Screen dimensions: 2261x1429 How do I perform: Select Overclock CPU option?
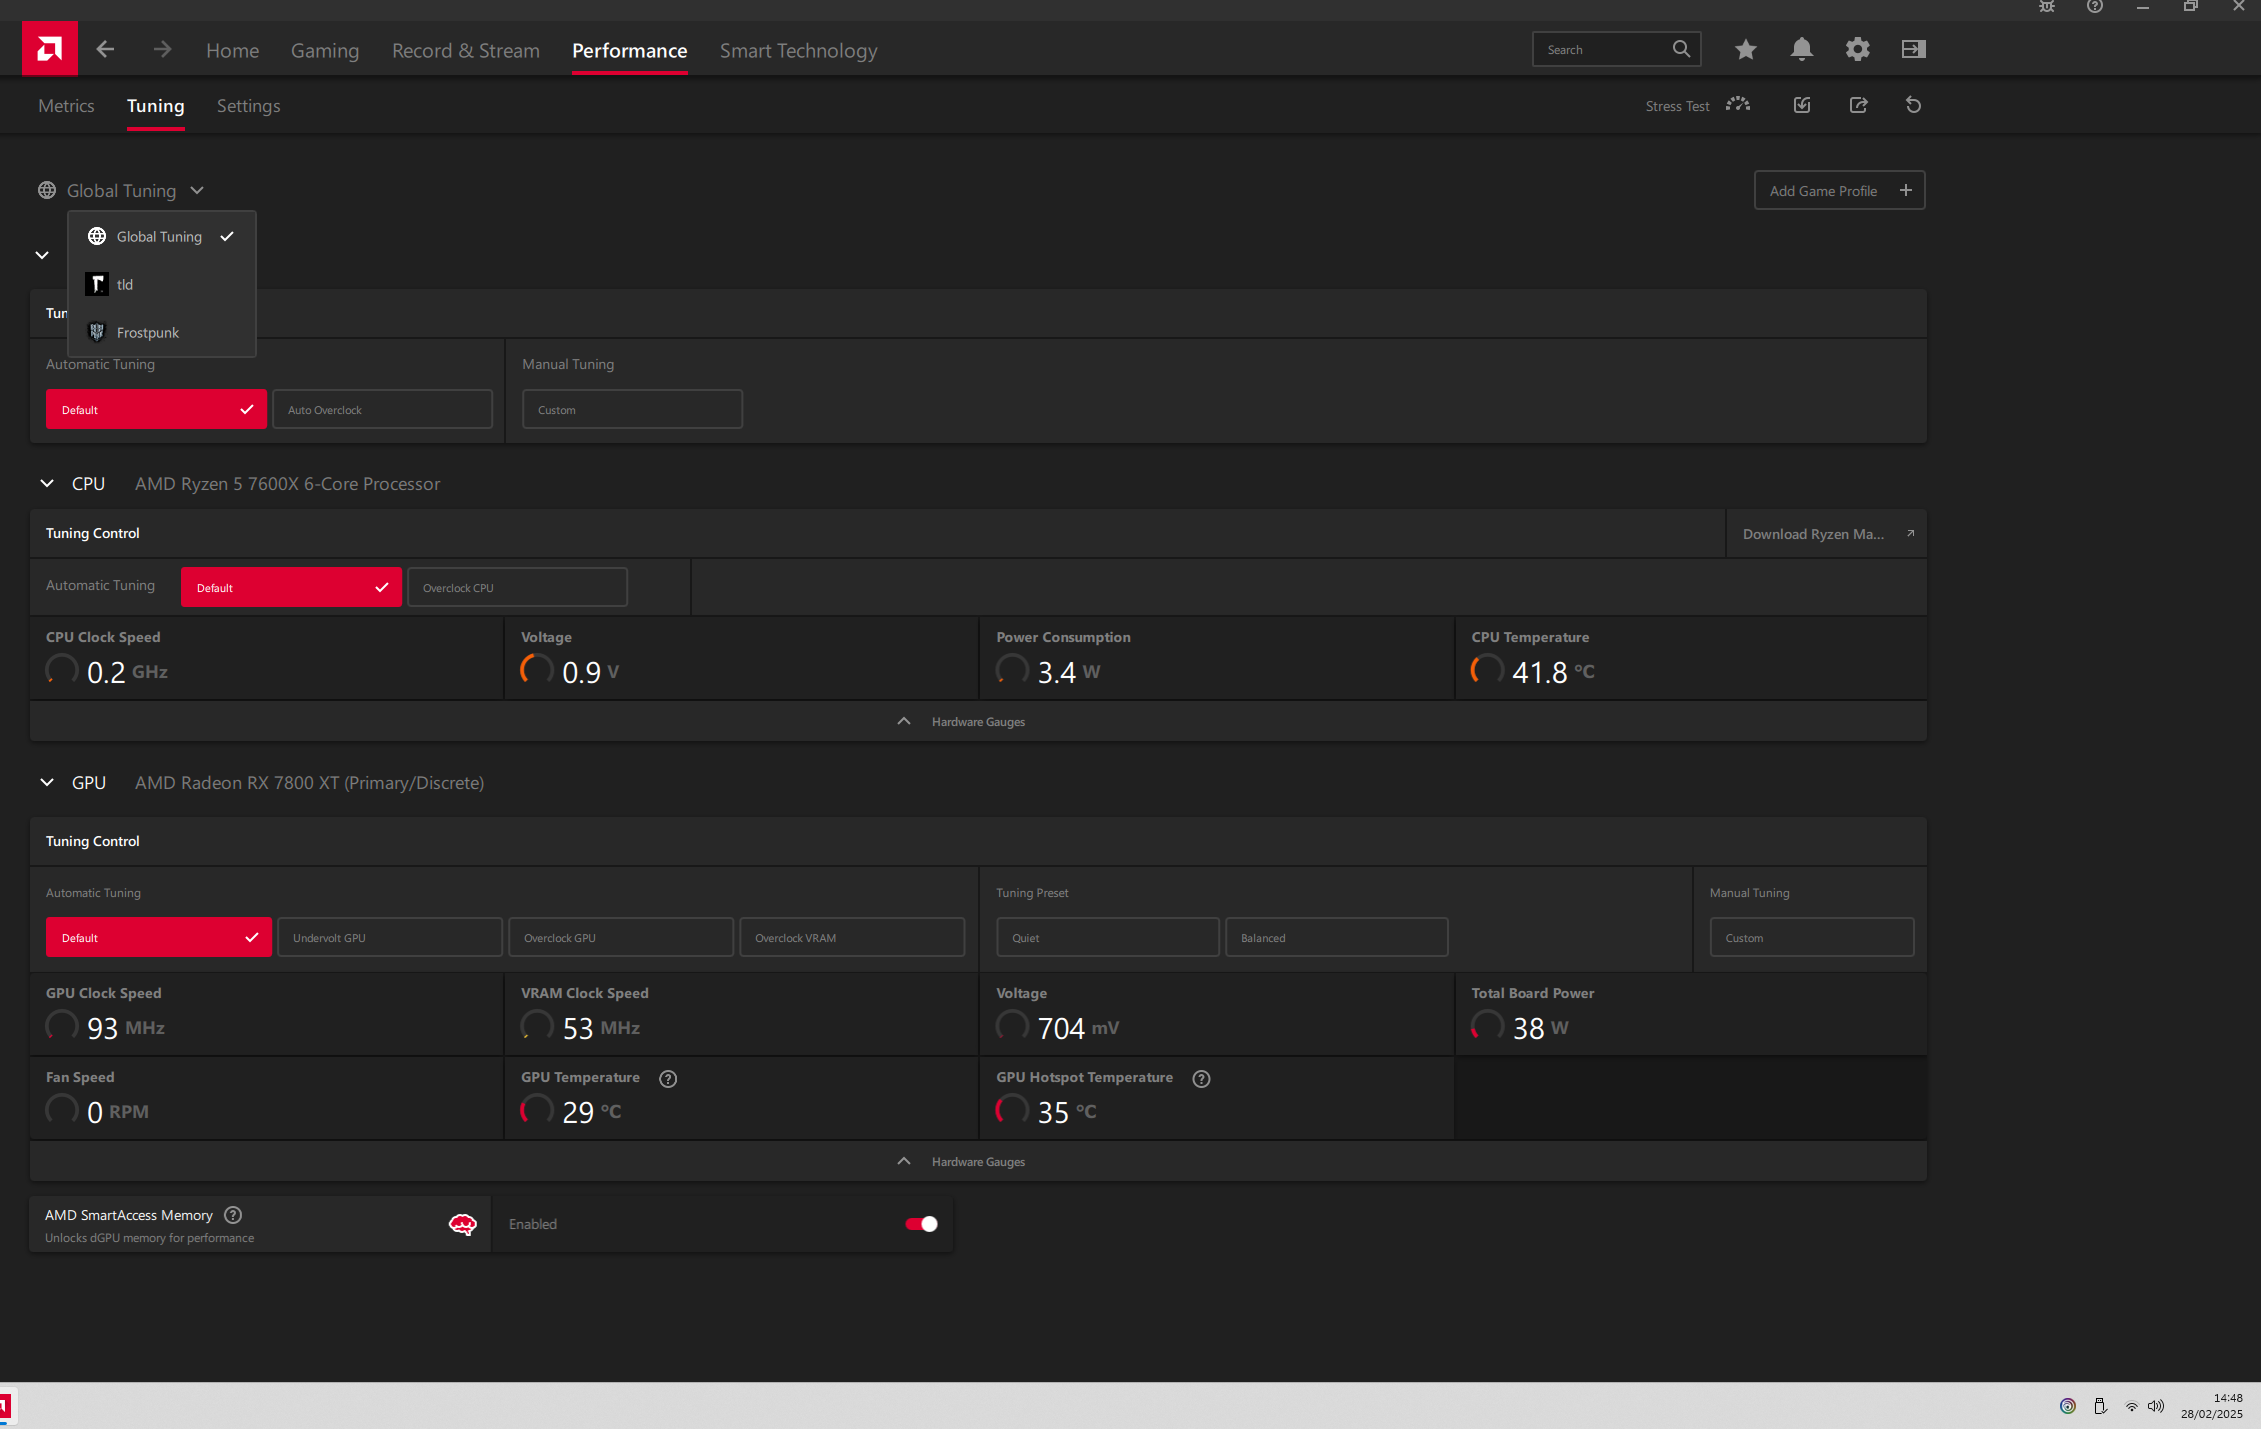pyautogui.click(x=517, y=587)
